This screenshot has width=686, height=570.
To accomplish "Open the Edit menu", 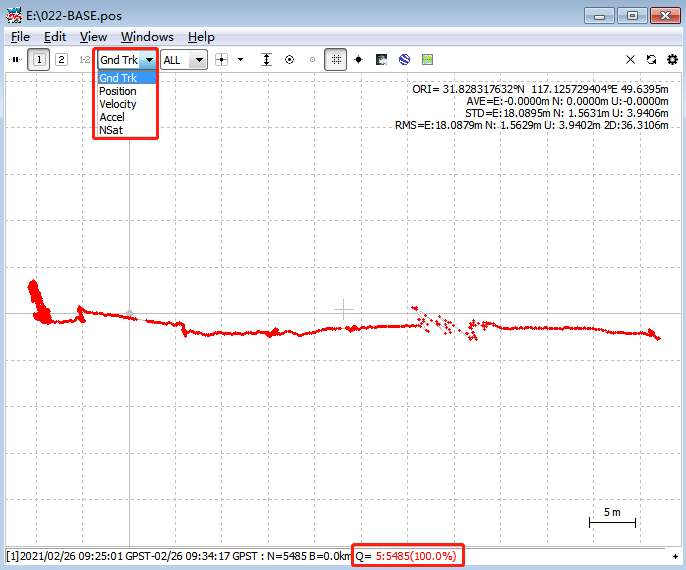I will (x=55, y=37).
